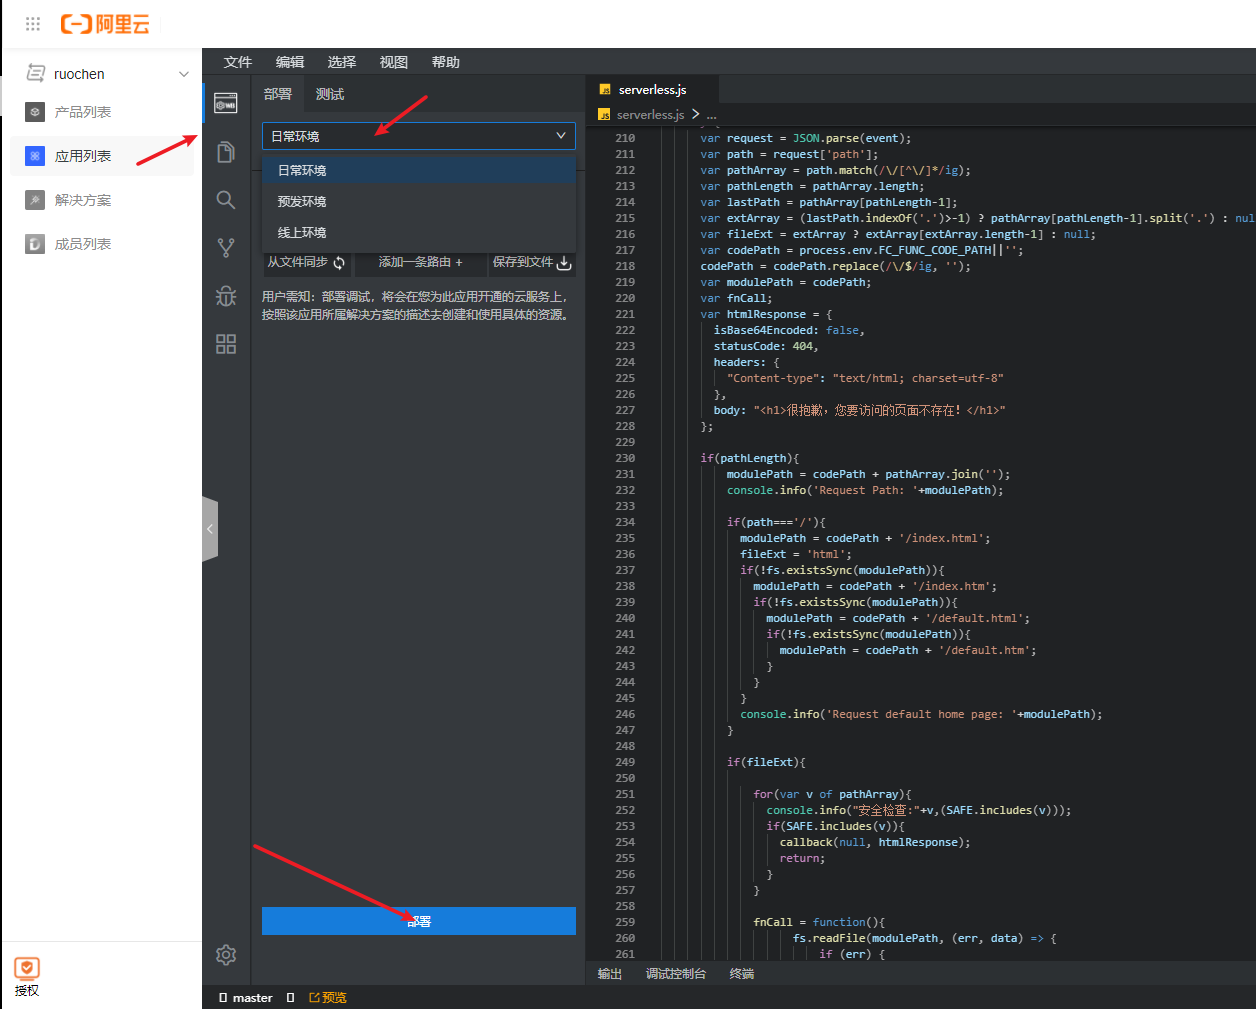Open the debug bug icon
Image resolution: width=1256 pixels, height=1009 pixels.
point(226,296)
